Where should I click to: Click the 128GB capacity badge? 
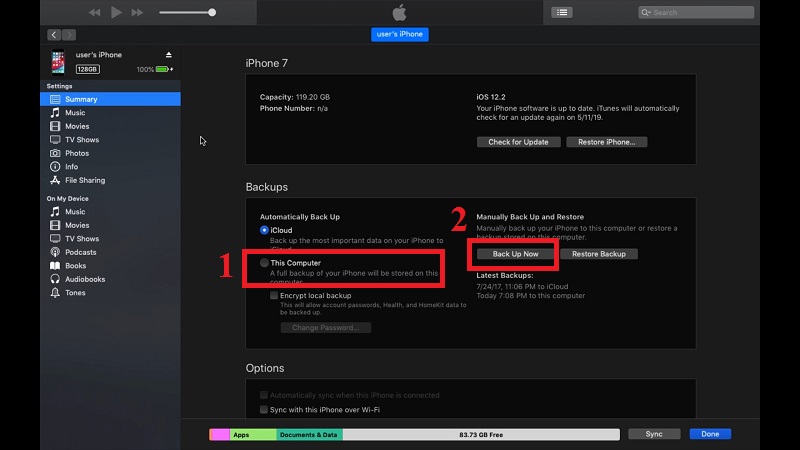point(88,69)
